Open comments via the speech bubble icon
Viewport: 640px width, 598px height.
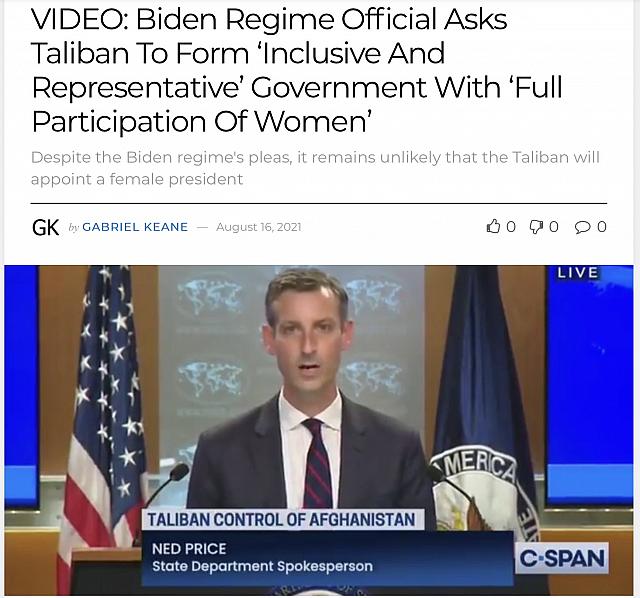click(582, 227)
